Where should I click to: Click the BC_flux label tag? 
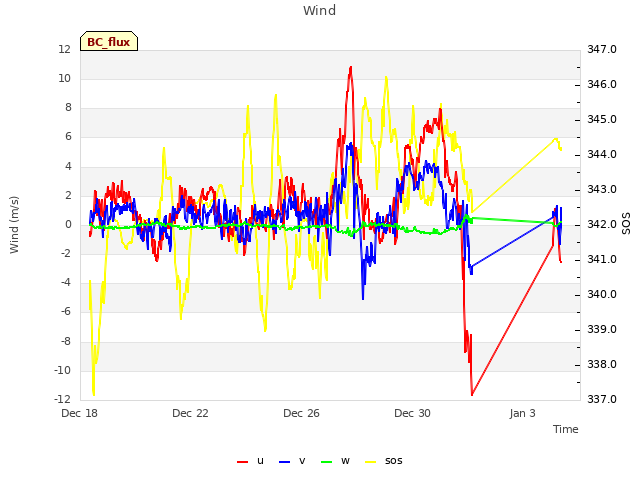[x=109, y=41]
